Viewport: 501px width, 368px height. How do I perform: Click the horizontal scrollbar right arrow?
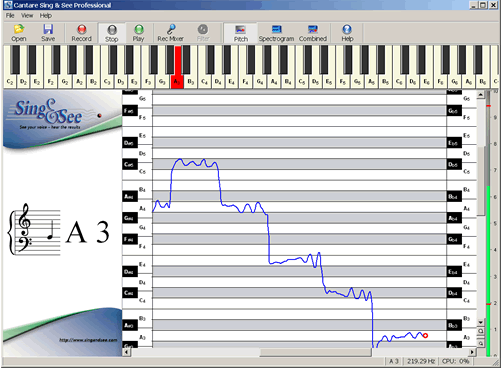[472, 352]
